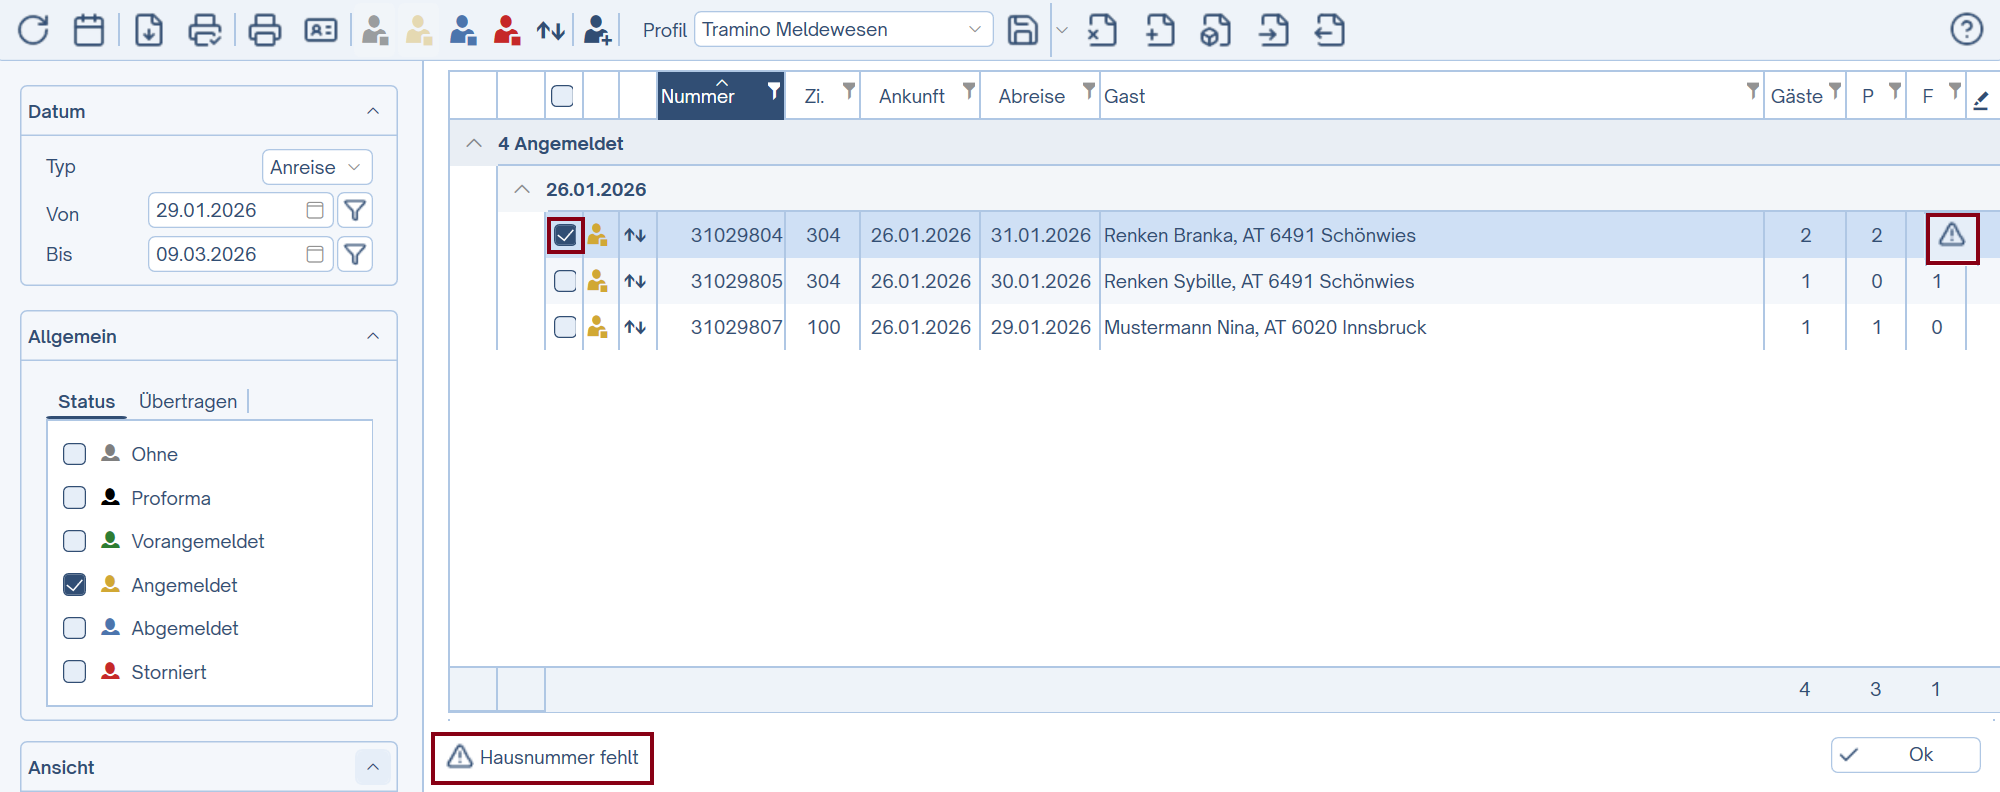The width and height of the screenshot is (2000, 792).
Task: Open the Typ Anreise dropdown
Action: tap(316, 167)
